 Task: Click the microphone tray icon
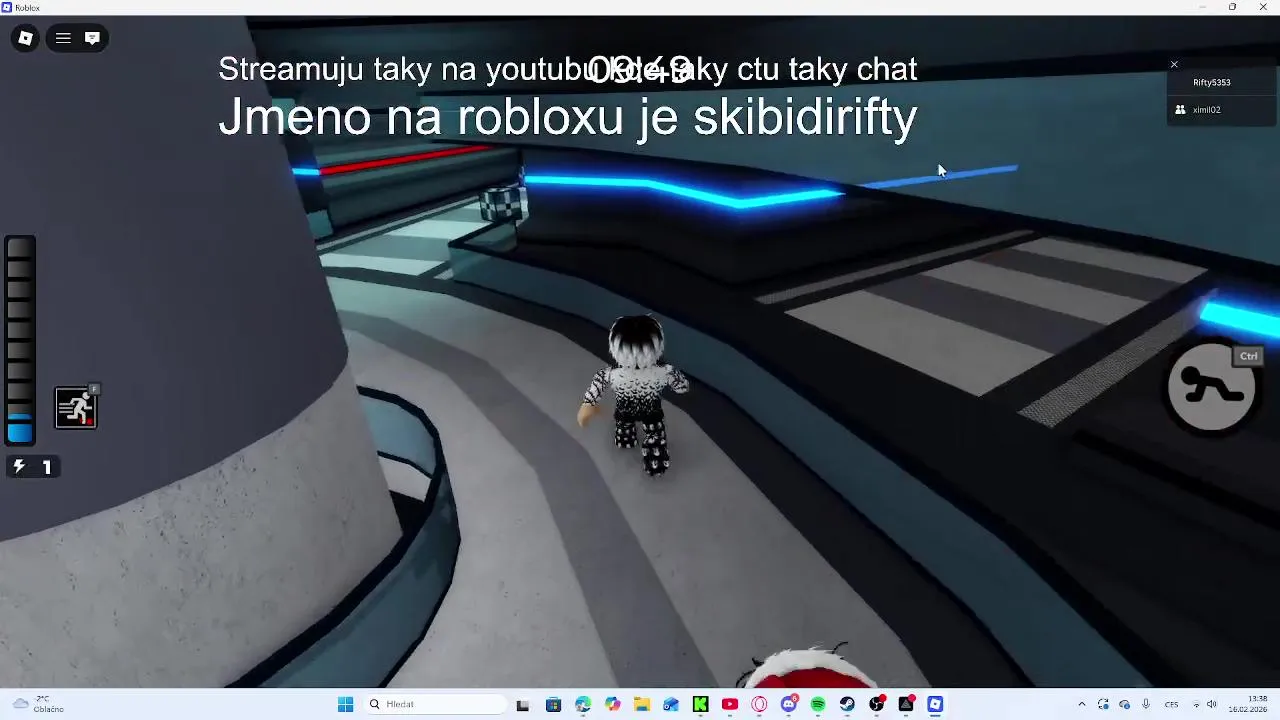point(1146,705)
